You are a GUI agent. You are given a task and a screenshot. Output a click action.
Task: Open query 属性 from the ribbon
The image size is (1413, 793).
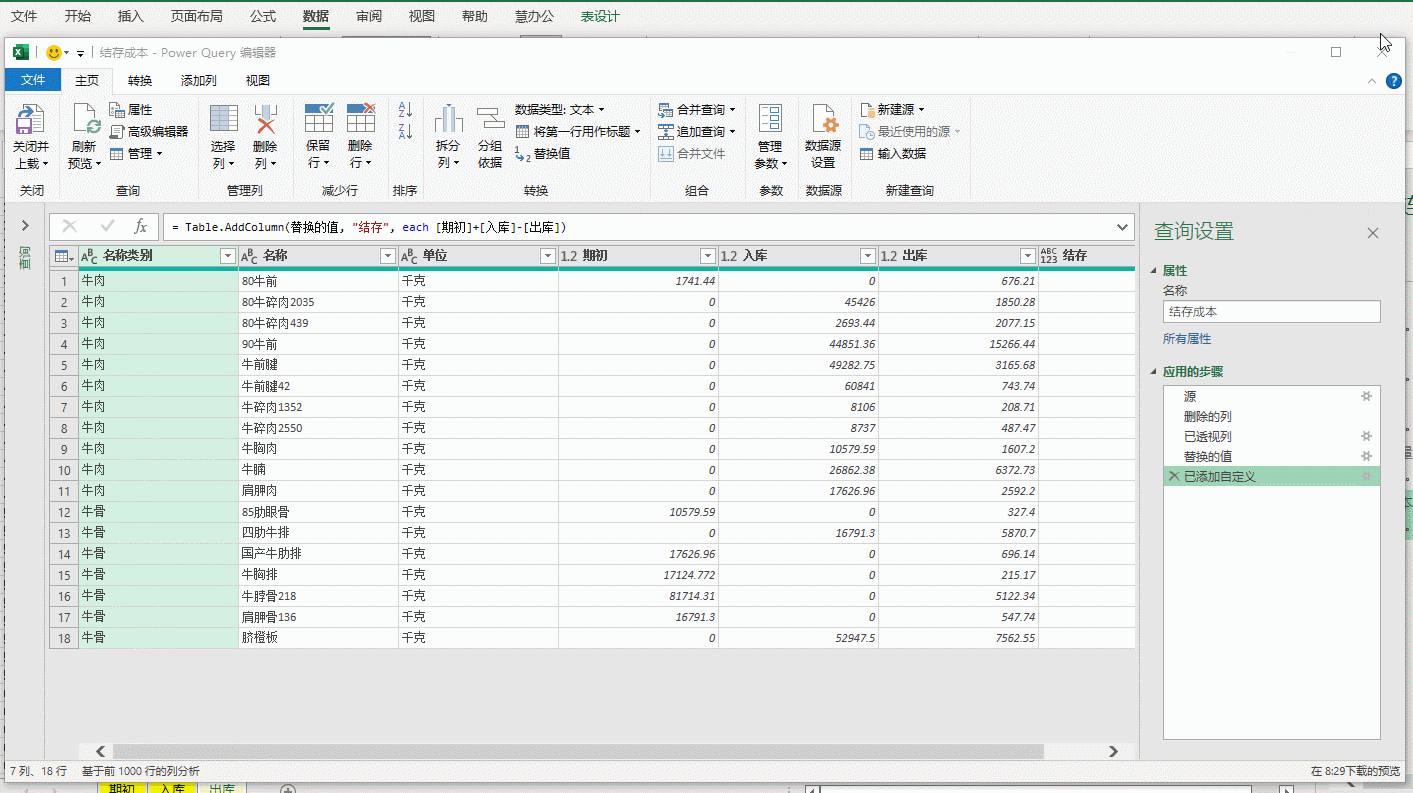pyautogui.click(x=131, y=110)
